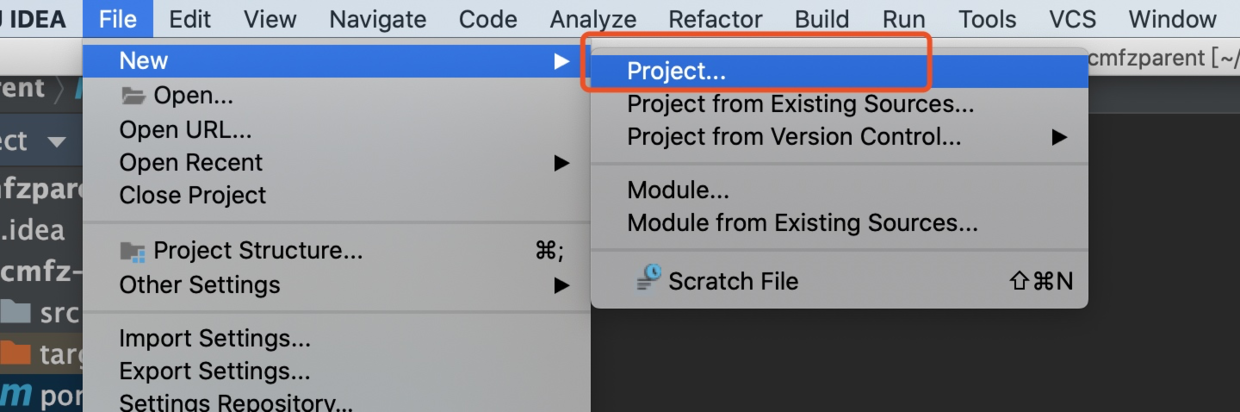Click Close Project menu entry
Image resolution: width=1240 pixels, height=412 pixels.
(193, 195)
